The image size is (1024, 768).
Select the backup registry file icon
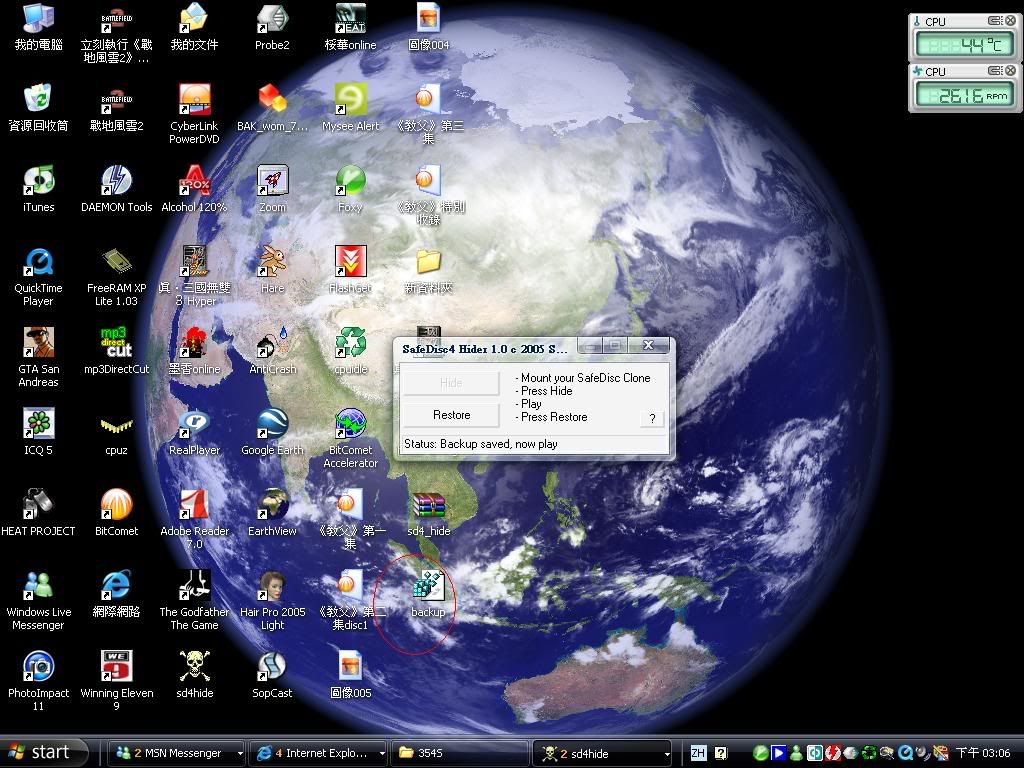[x=428, y=586]
